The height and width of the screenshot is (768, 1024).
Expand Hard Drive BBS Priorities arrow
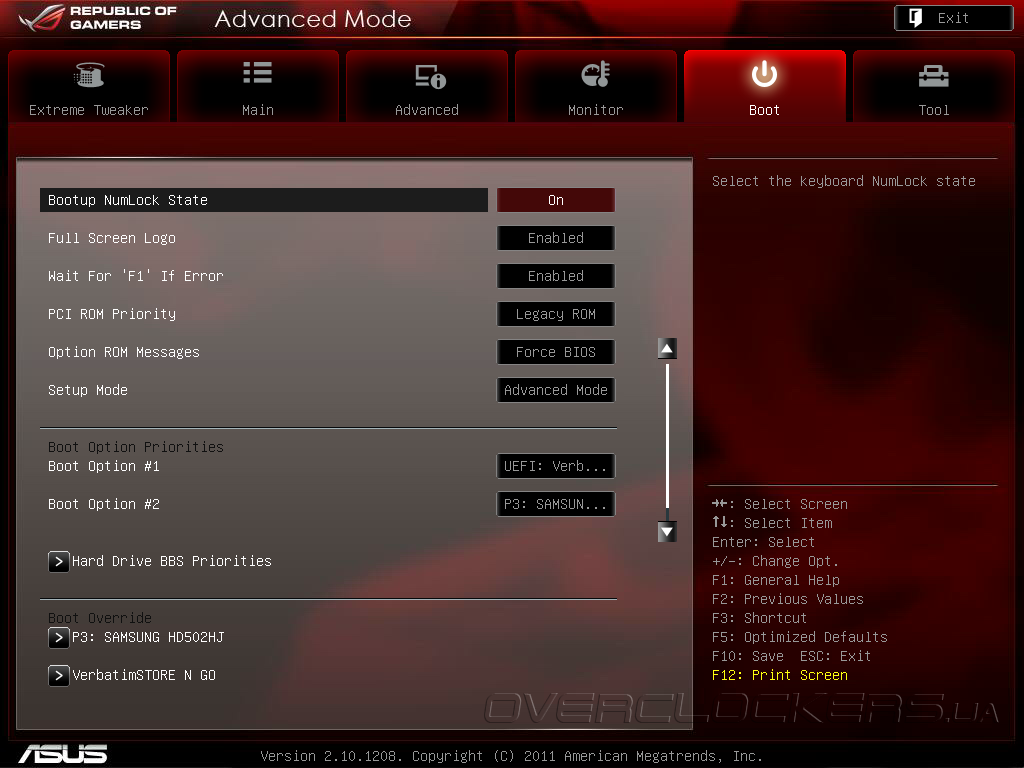(59, 562)
